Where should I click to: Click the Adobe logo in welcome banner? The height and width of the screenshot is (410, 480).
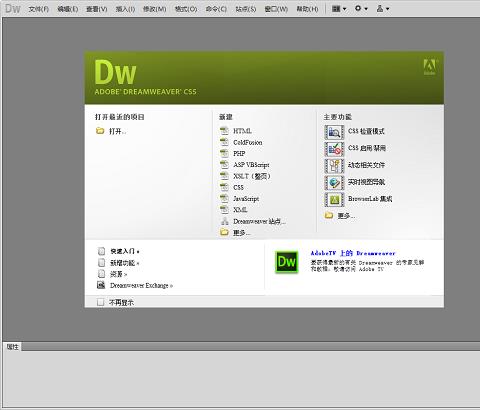[429, 67]
